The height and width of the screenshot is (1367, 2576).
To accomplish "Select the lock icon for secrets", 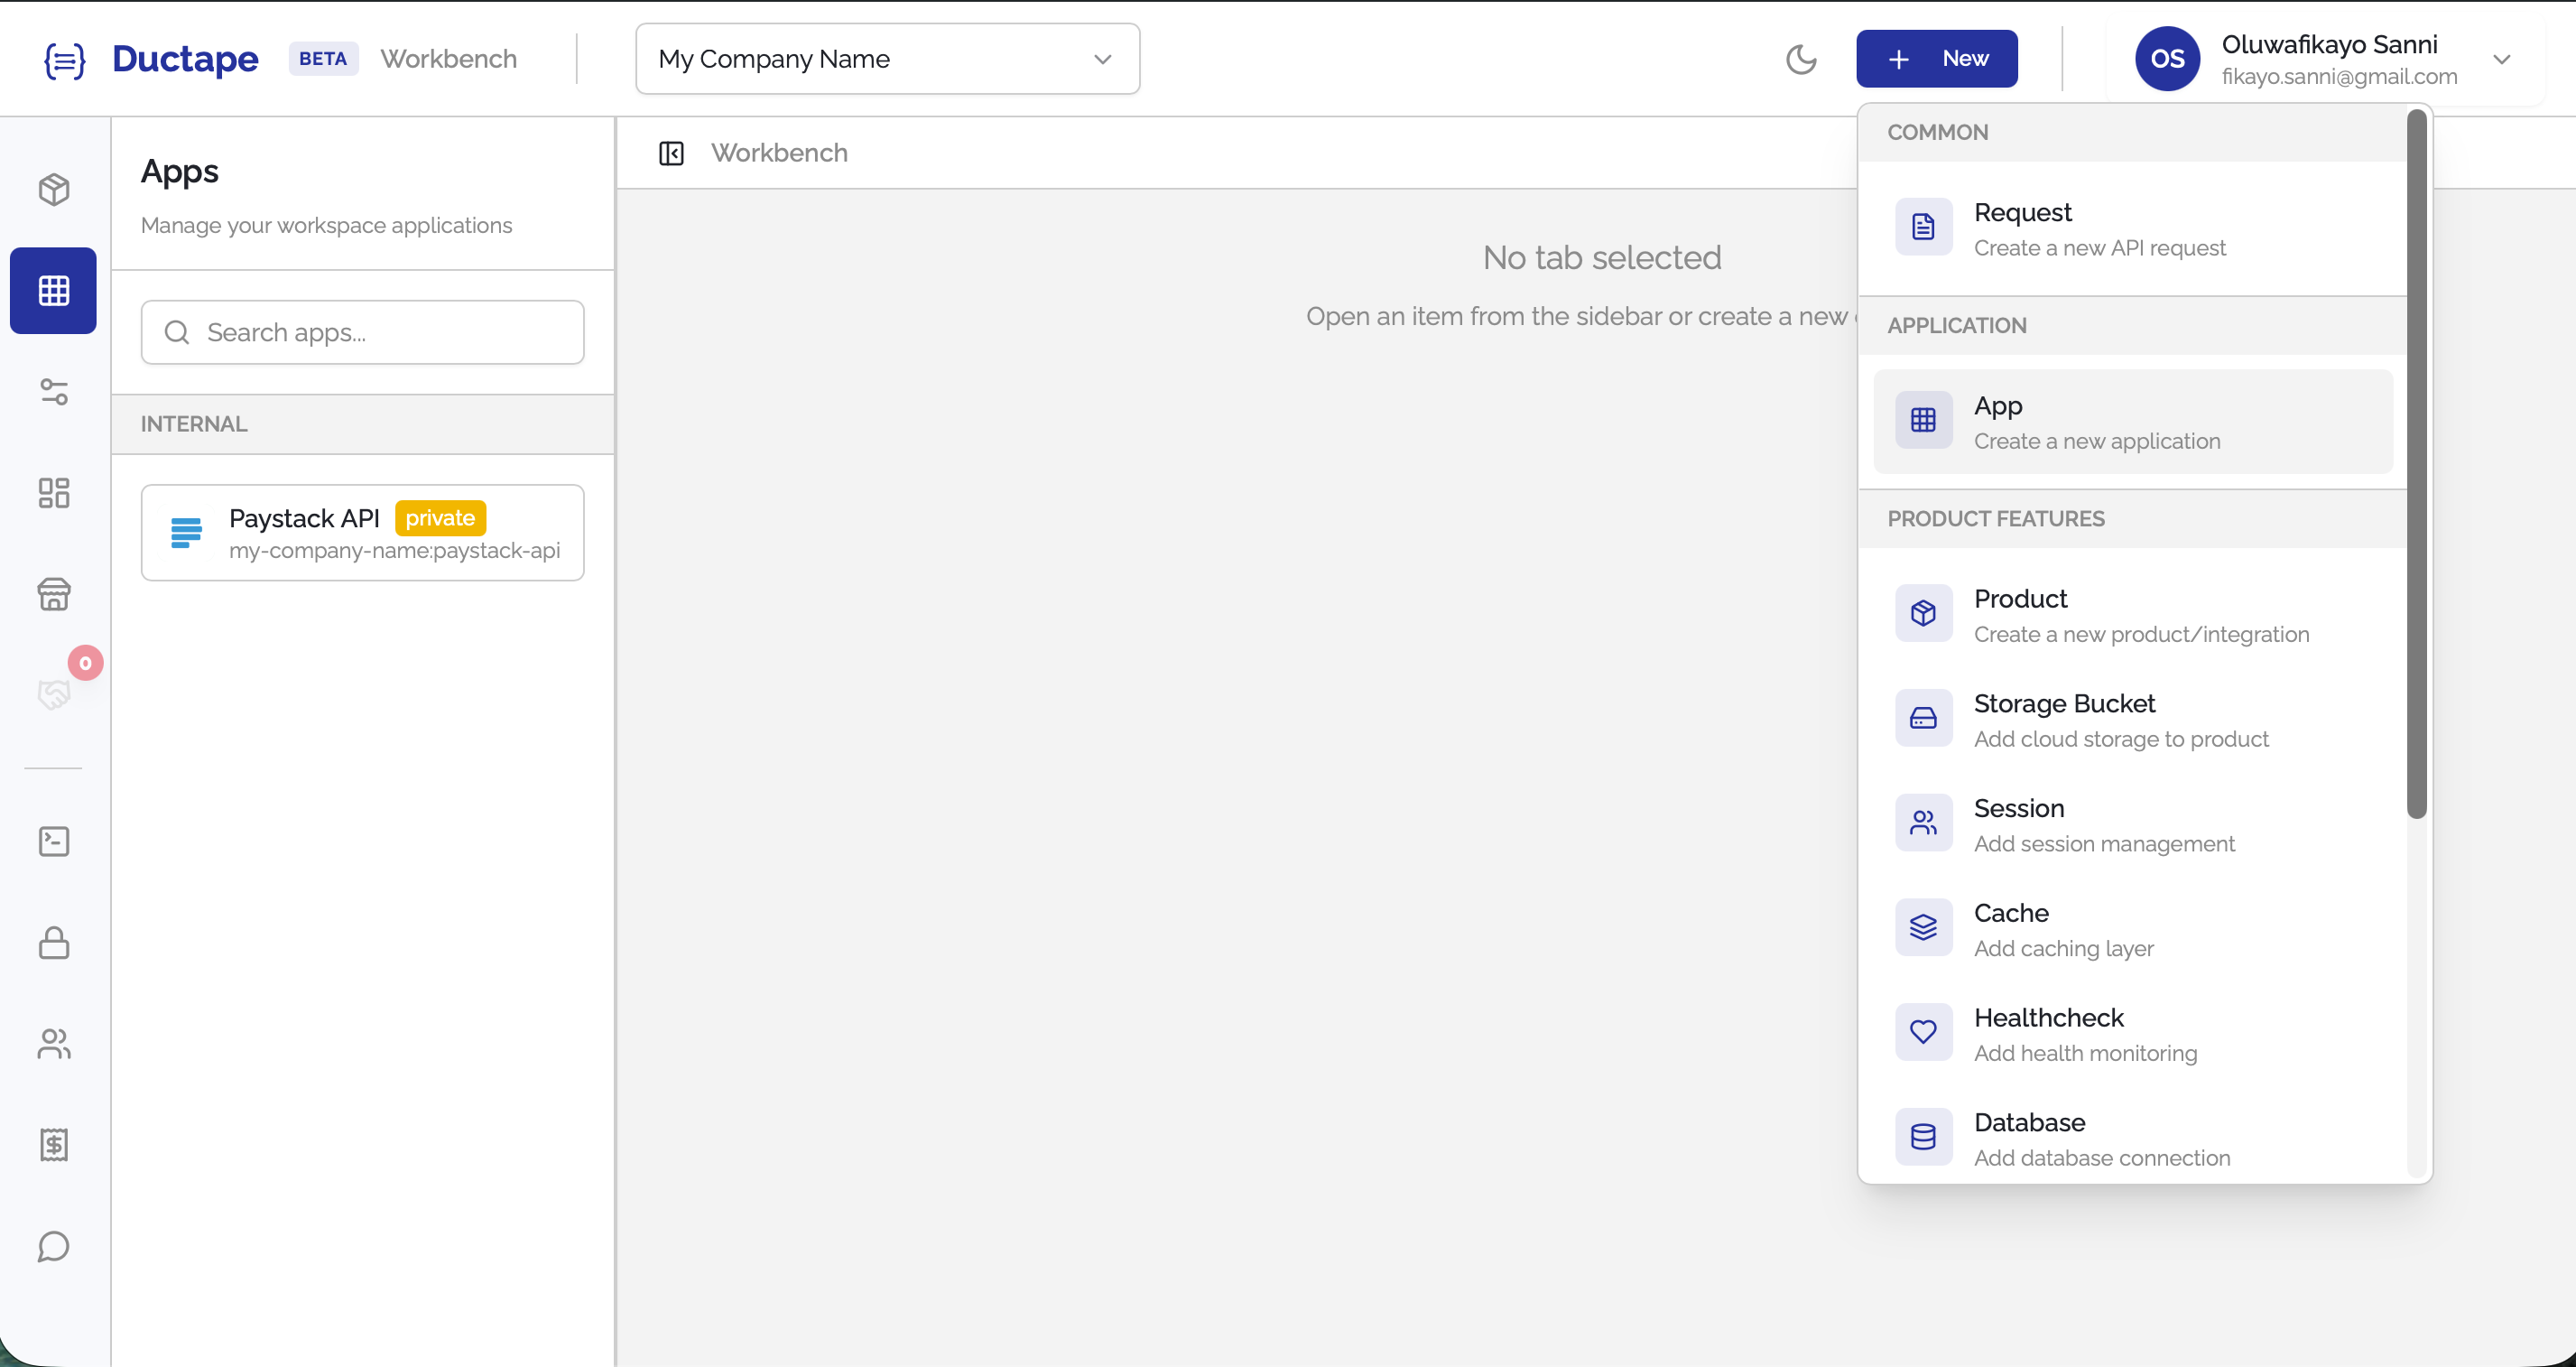I will click(x=53, y=943).
